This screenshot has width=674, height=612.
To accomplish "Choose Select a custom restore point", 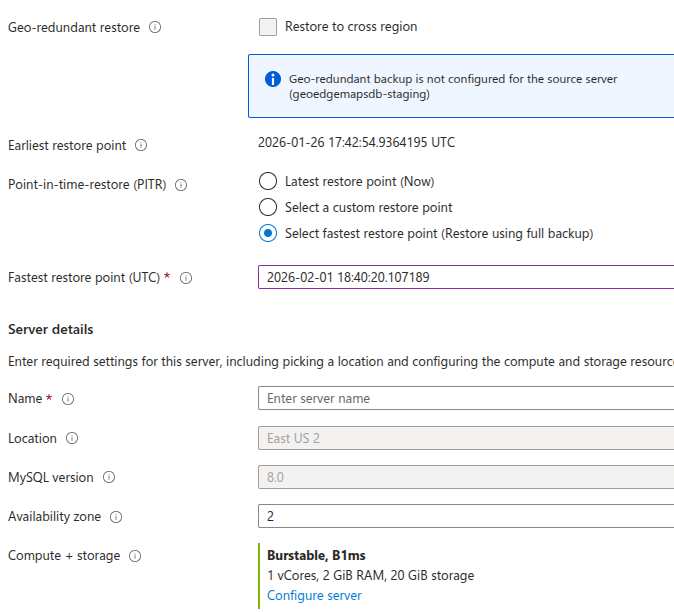I will 268,207.
